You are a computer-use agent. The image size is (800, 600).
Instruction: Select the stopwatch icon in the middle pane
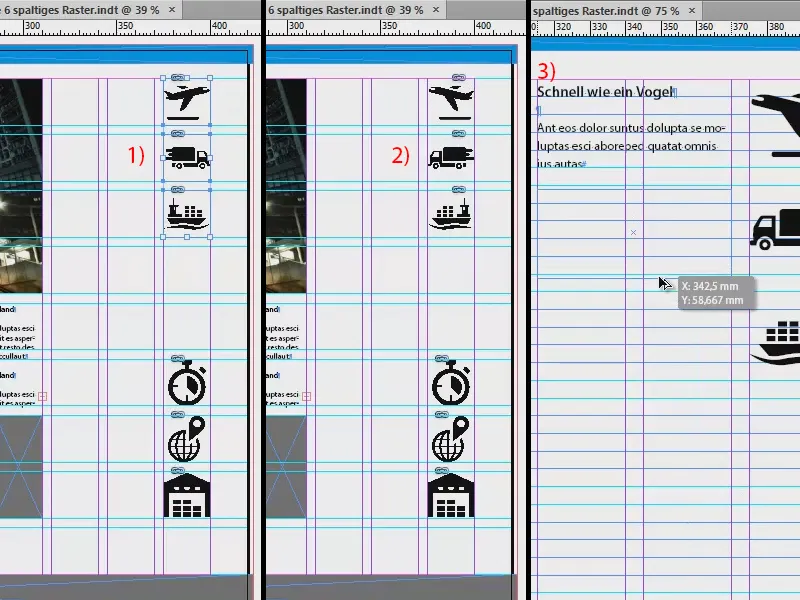452,383
